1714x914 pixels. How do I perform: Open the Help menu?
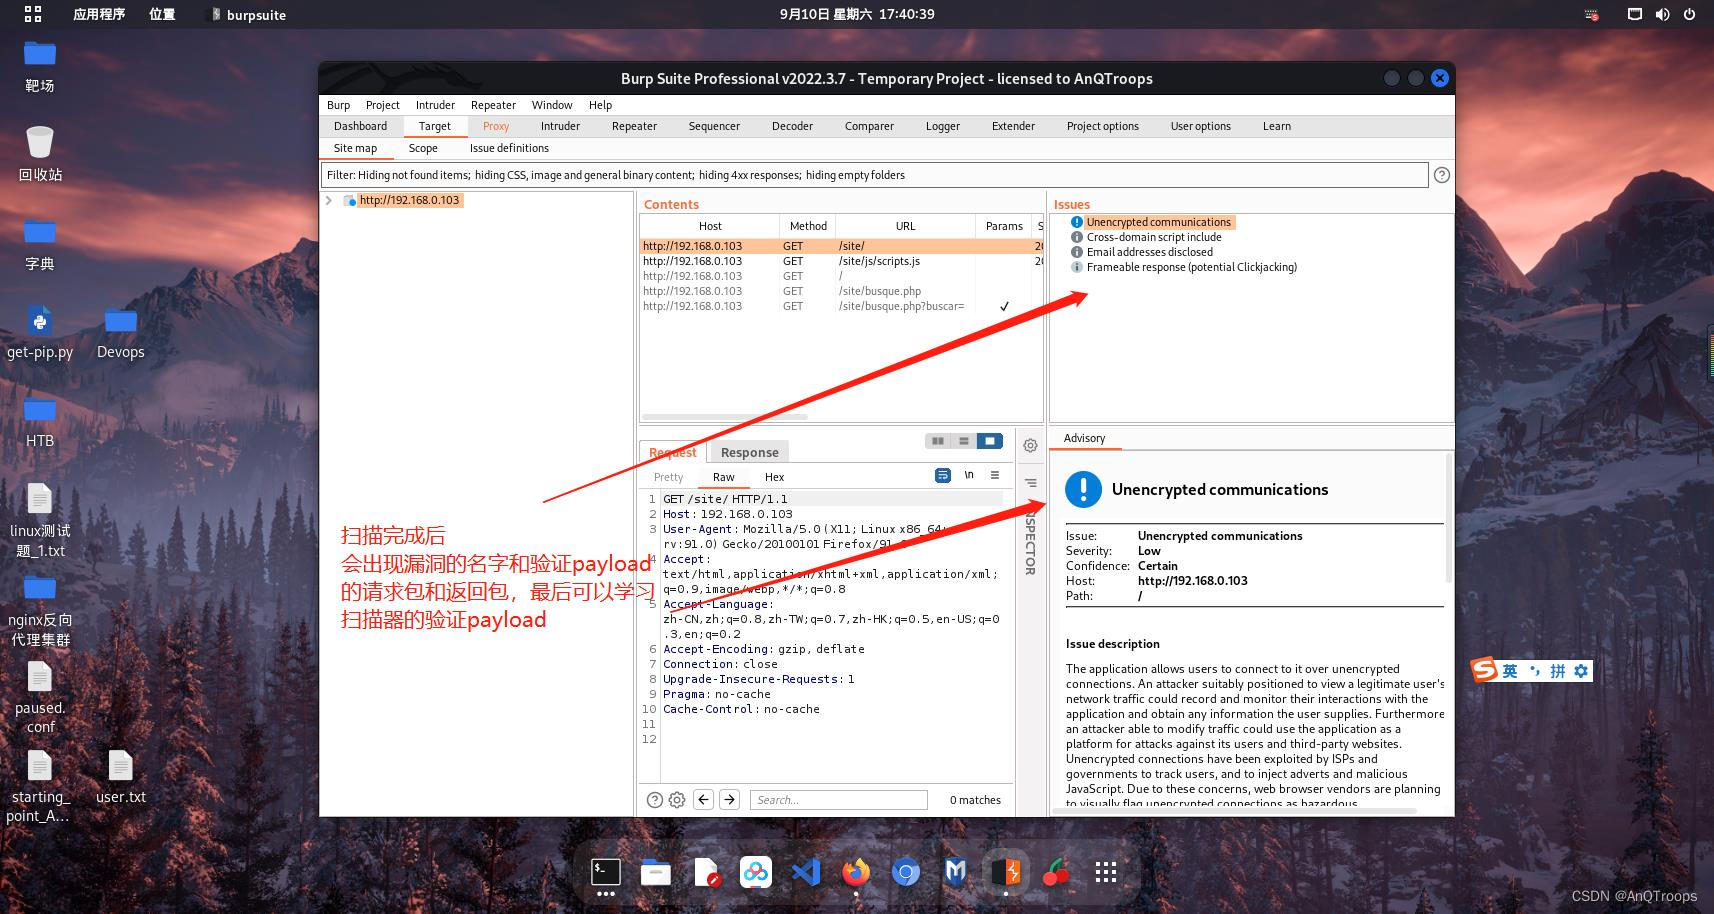tap(600, 105)
